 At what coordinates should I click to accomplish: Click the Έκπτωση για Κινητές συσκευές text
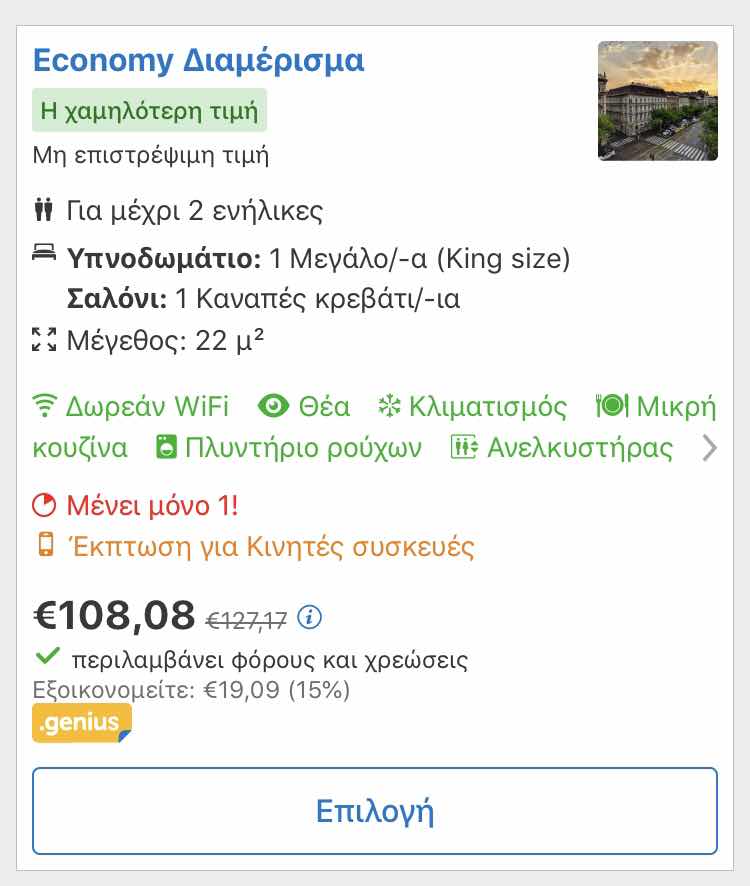tap(271, 547)
